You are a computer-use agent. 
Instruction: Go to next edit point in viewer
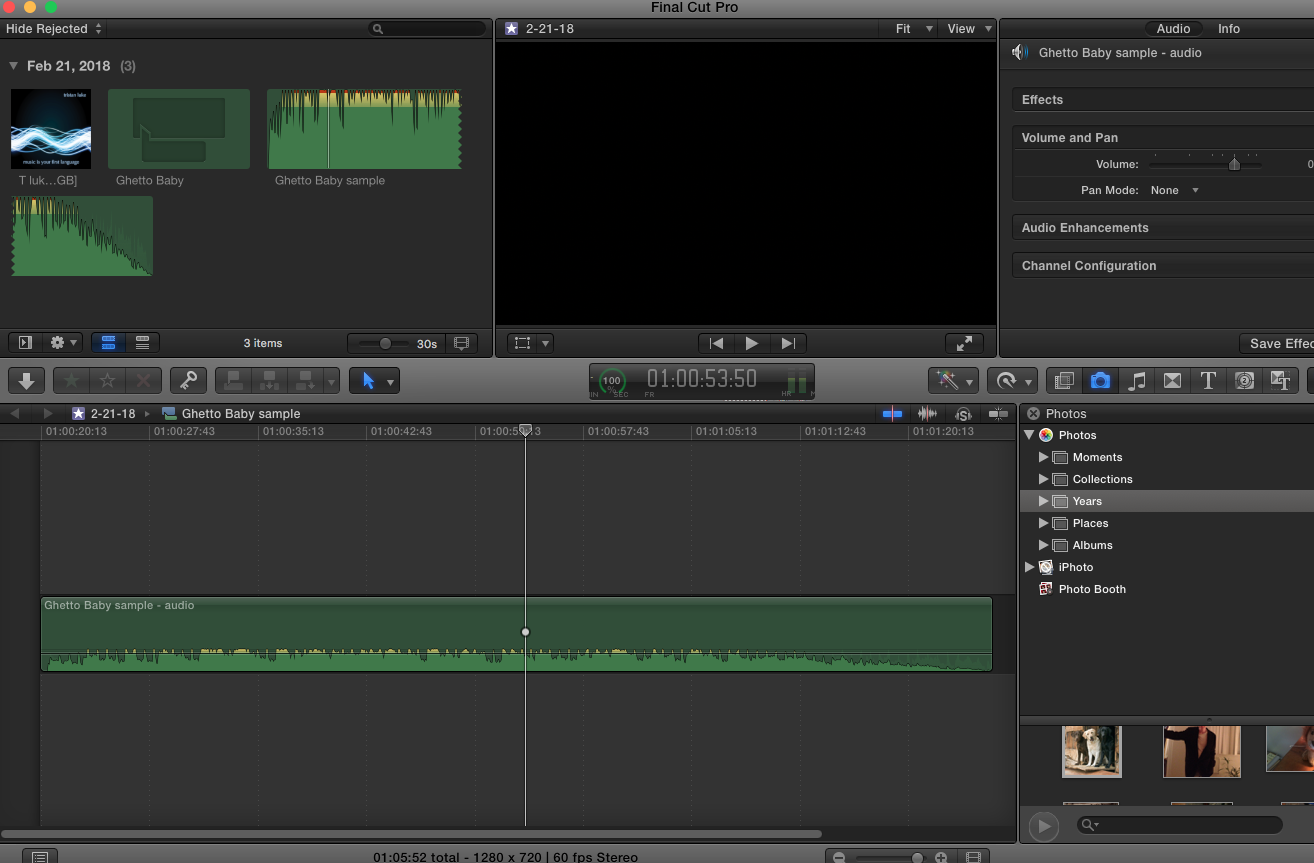[x=788, y=343]
